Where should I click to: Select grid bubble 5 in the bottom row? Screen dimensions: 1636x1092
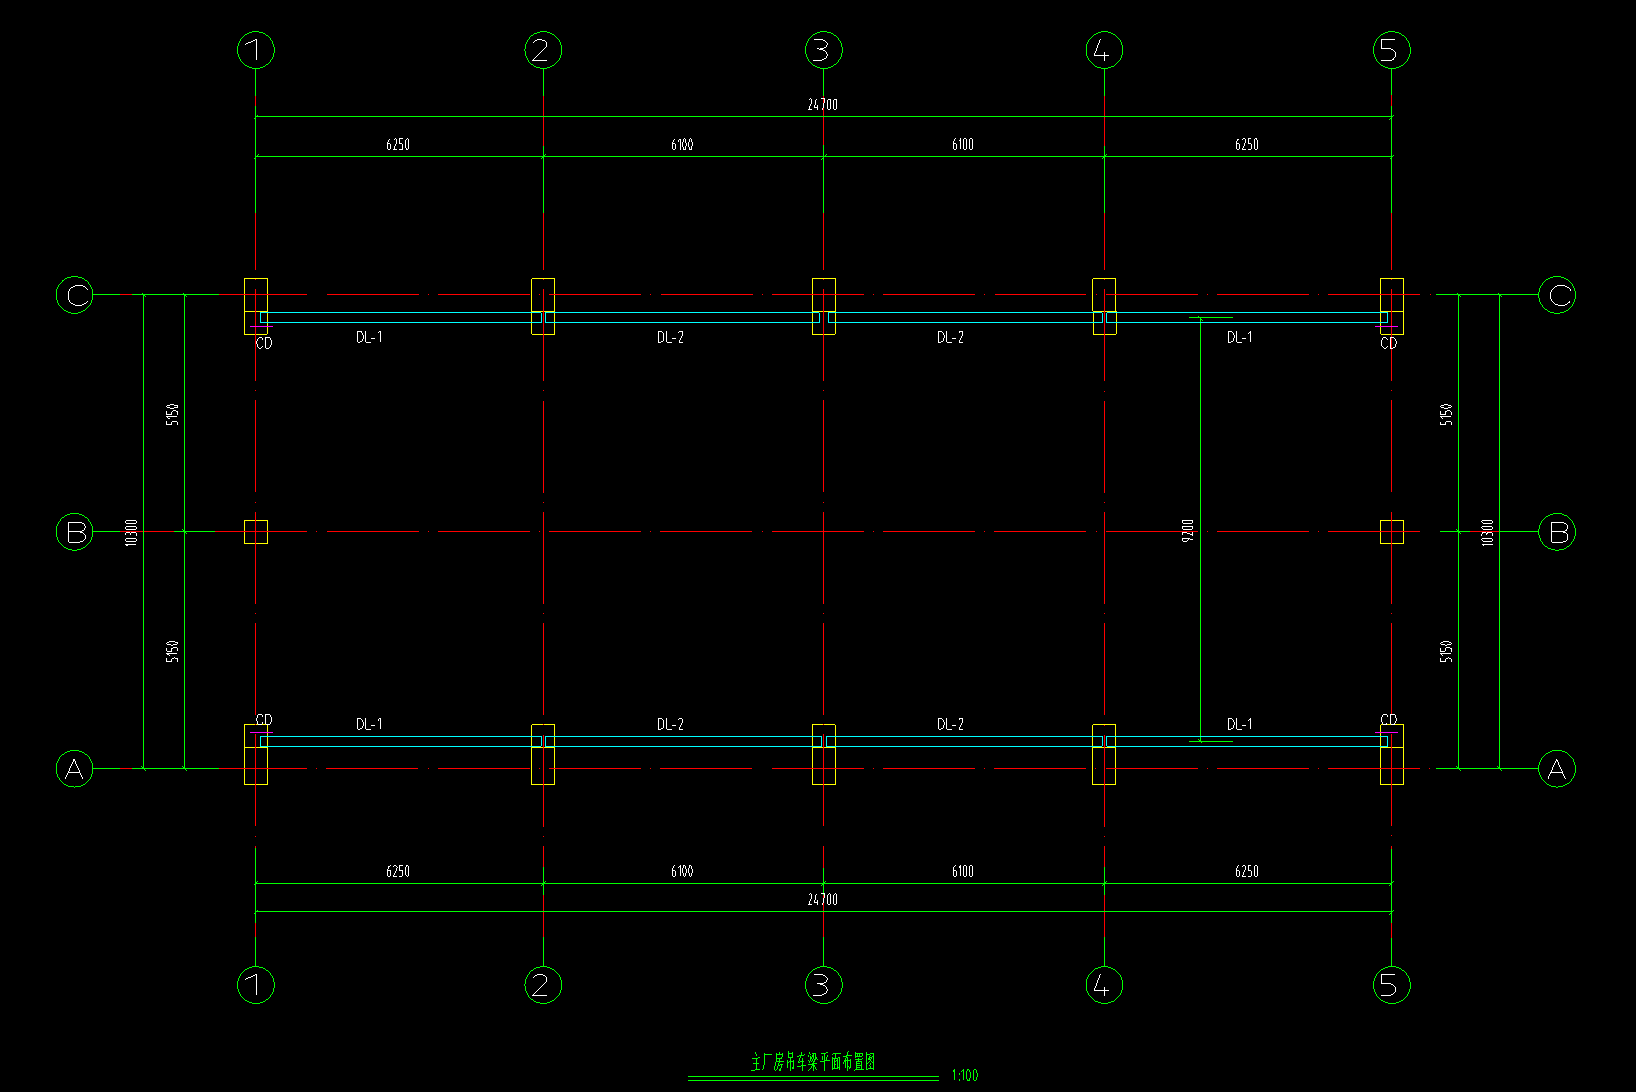click(x=1392, y=985)
